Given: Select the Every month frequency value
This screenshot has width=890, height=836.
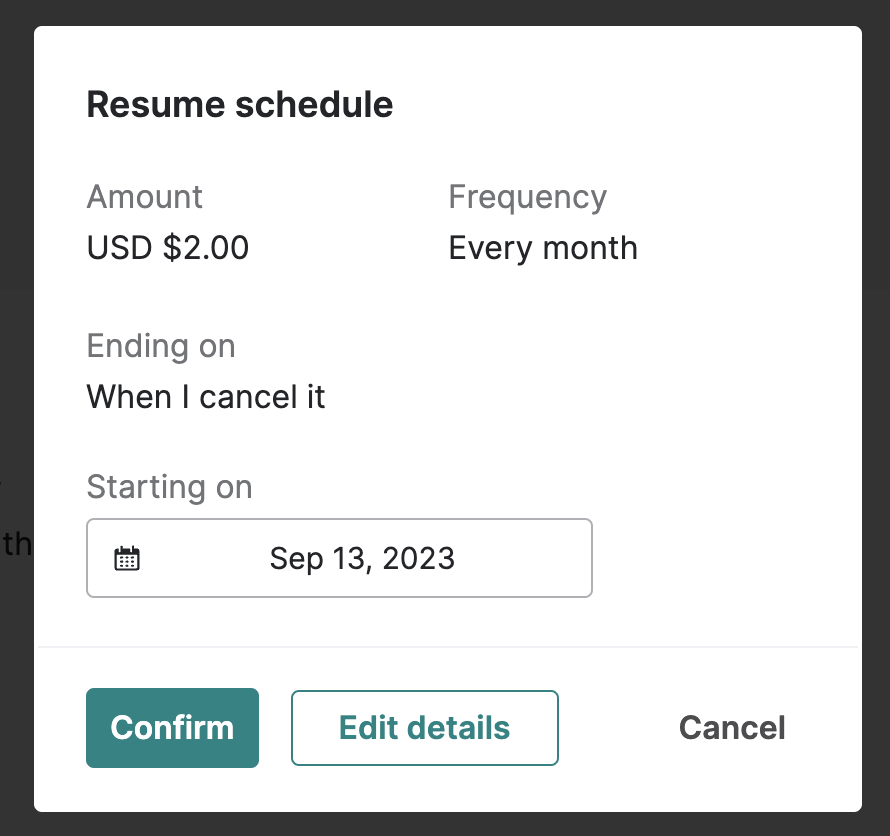Looking at the screenshot, I should tap(543, 248).
